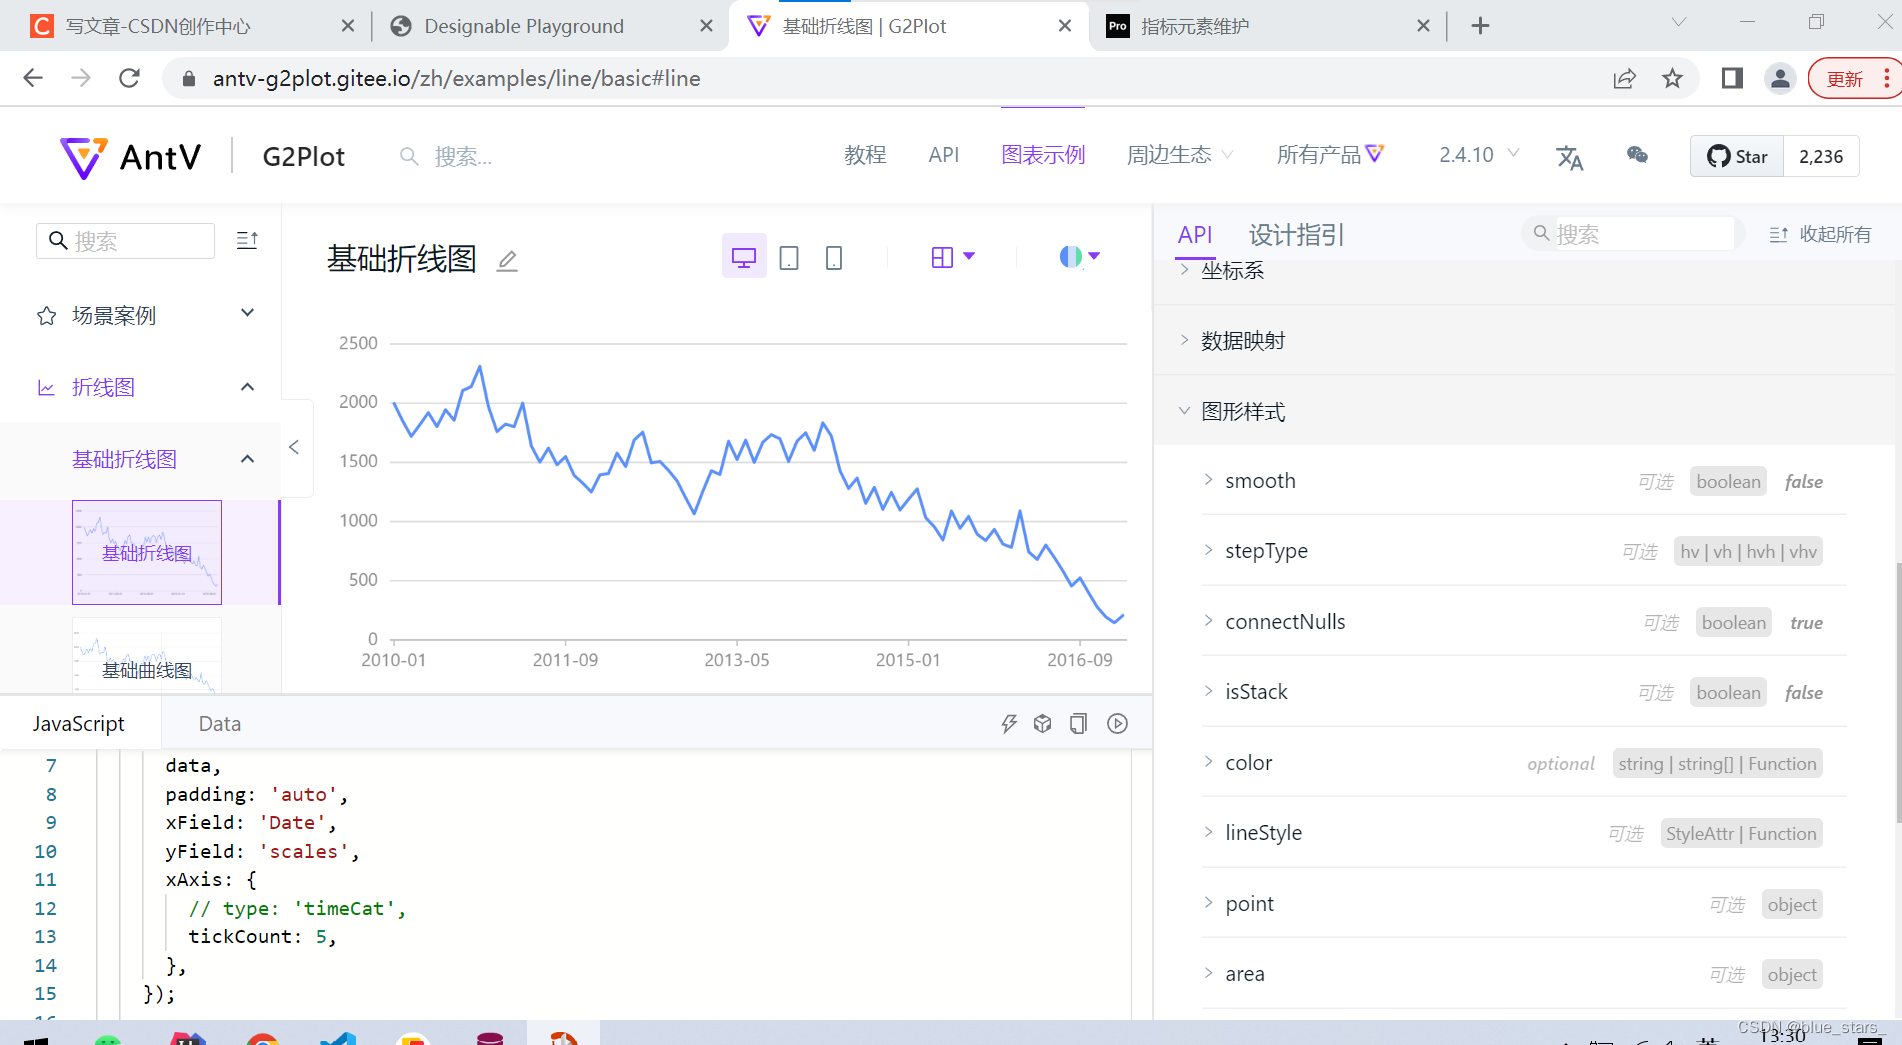Switch chart preview to mobile view

coord(834,256)
